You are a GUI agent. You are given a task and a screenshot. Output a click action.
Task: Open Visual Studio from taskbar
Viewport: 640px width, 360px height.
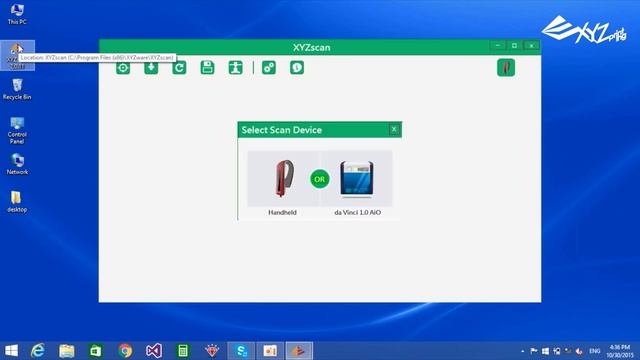point(154,351)
